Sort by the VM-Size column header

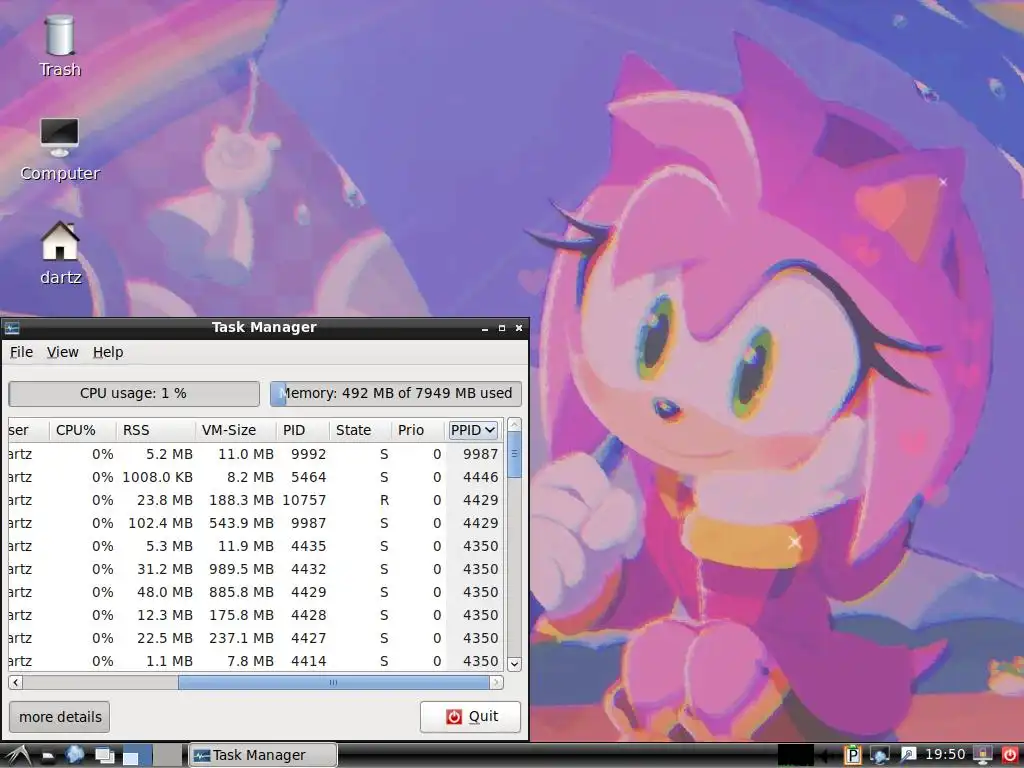[236, 430]
